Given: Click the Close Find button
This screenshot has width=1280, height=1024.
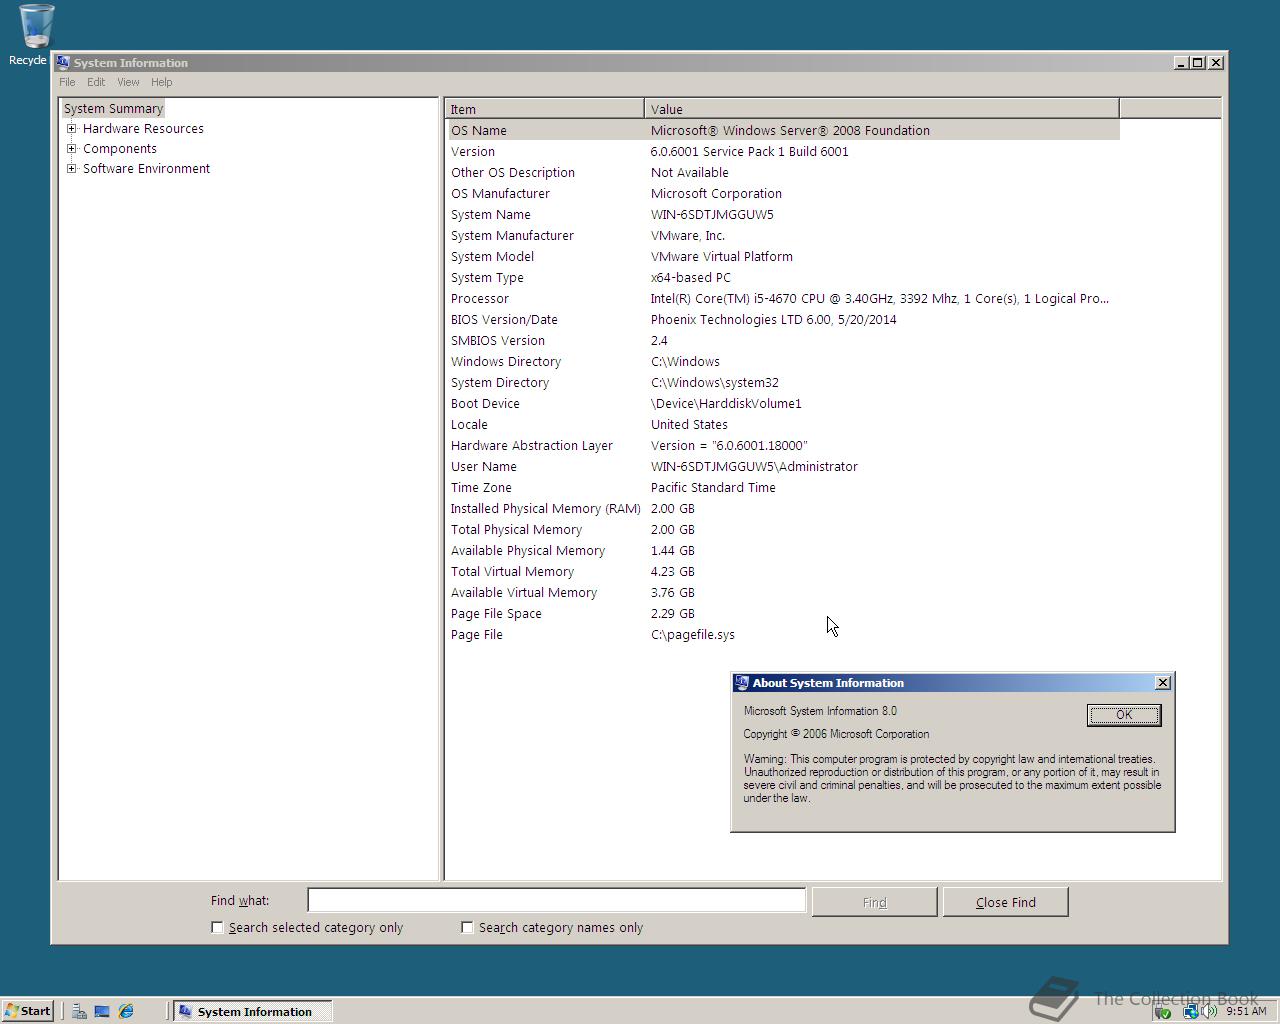Looking at the screenshot, I should click(x=1005, y=902).
